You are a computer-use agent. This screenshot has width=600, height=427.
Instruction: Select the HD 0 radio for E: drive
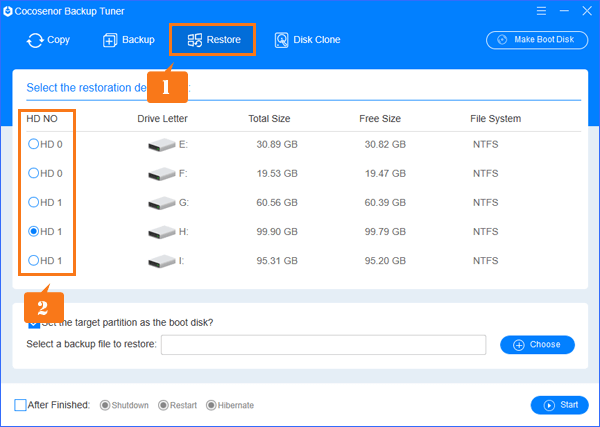34,144
